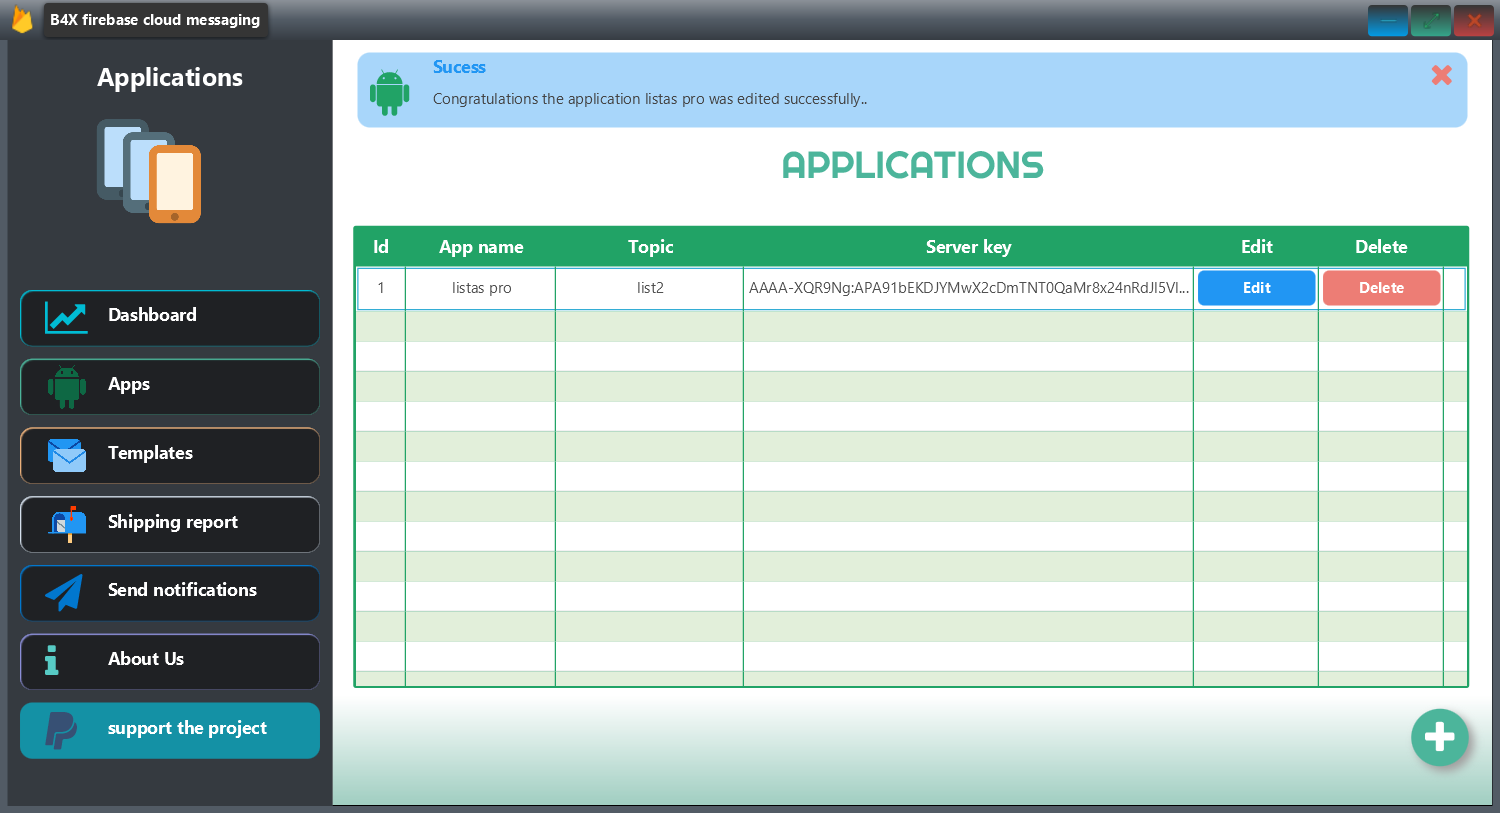Click the stacked phones Applications image
This screenshot has width=1500, height=813.
click(149, 171)
